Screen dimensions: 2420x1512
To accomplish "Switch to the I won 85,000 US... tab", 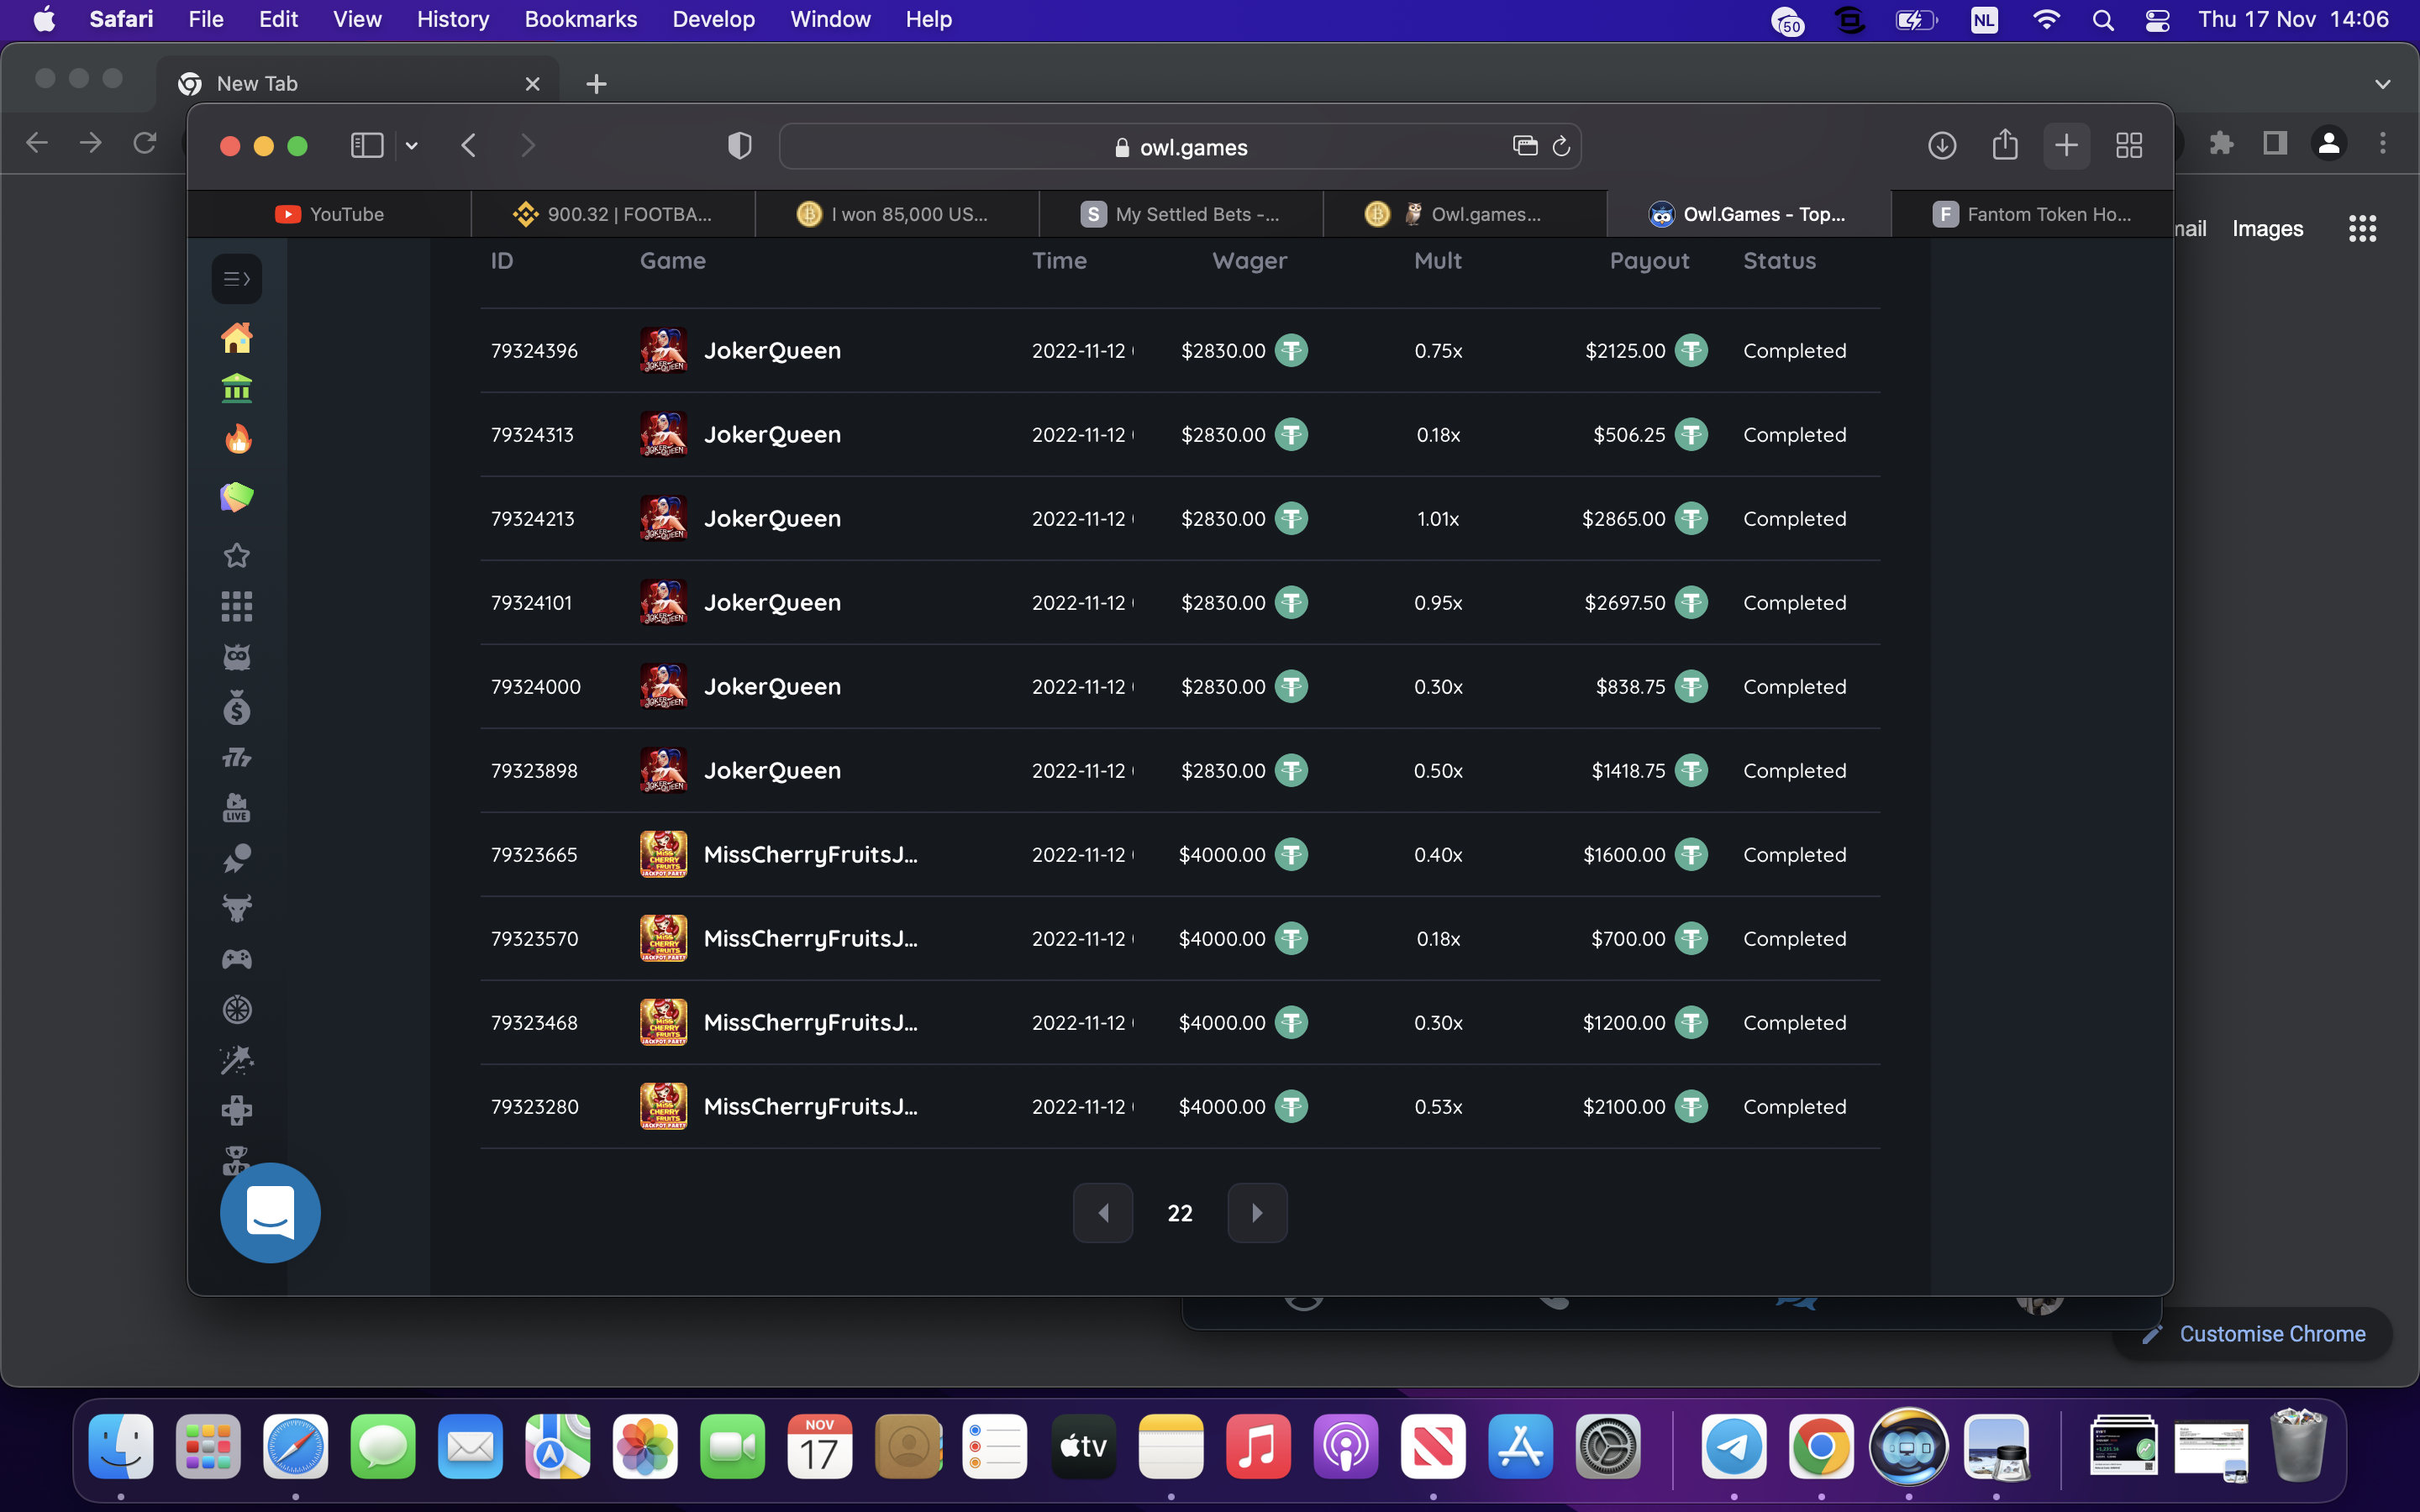I will click(897, 214).
